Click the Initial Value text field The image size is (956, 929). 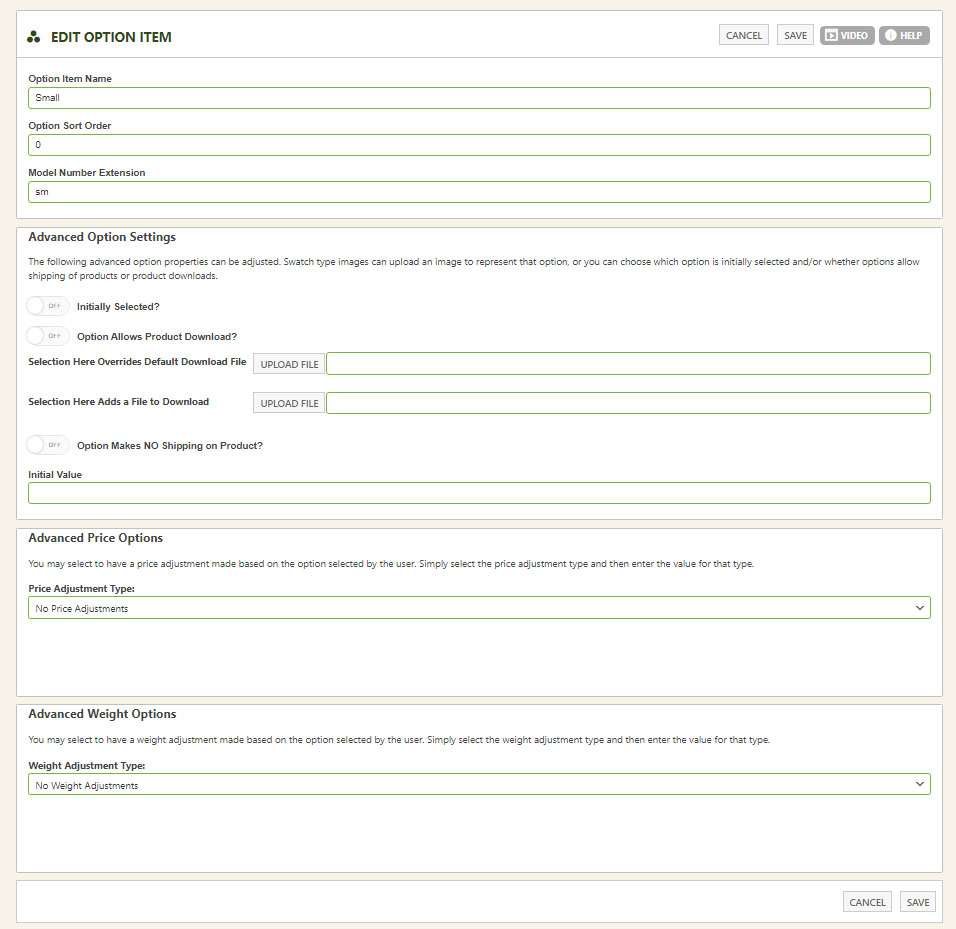[x=479, y=493]
